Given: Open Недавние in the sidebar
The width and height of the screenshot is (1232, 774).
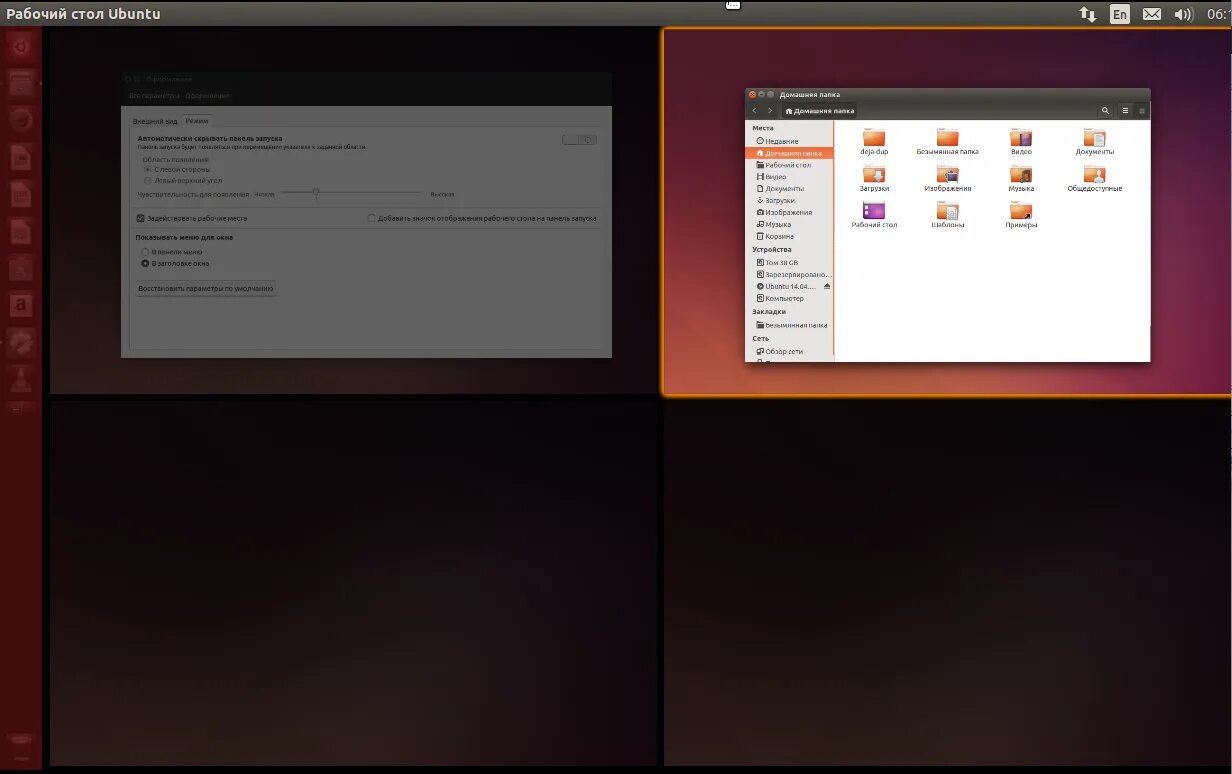Looking at the screenshot, I should pyautogui.click(x=790, y=141).
